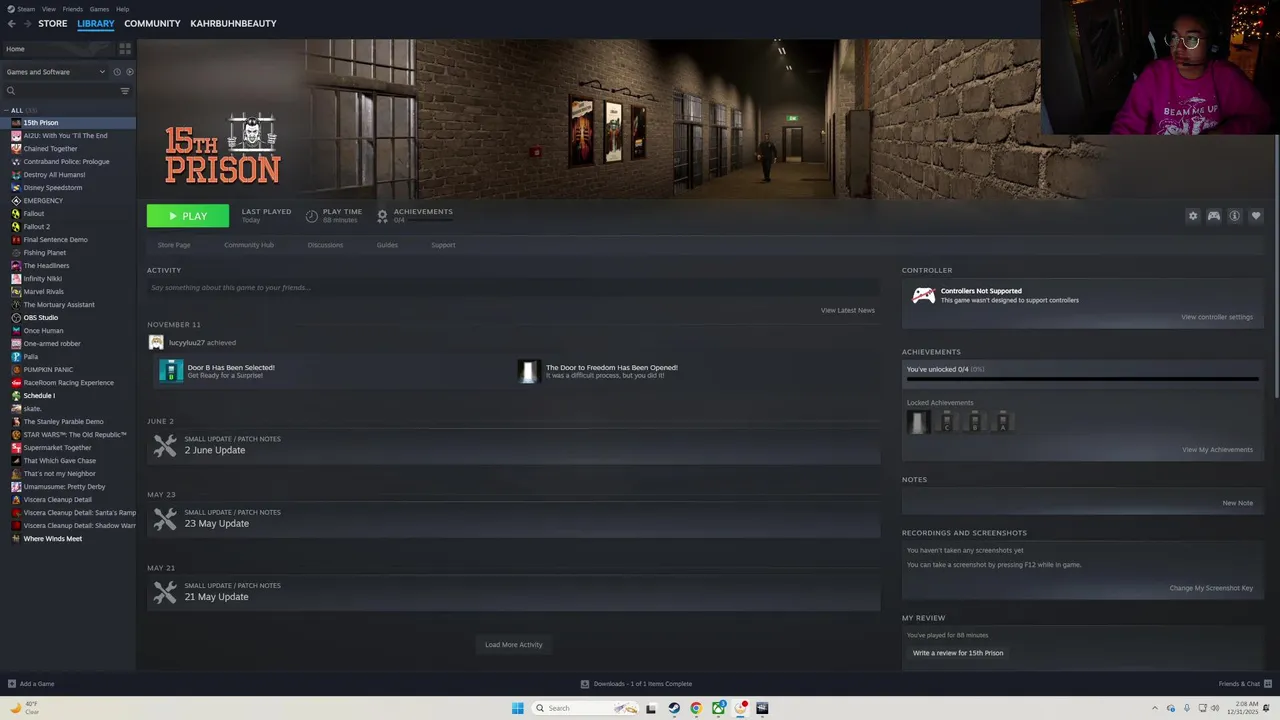Open the Downloads status in bottom bar
Viewport: 1280px width, 720px height.
coord(636,684)
